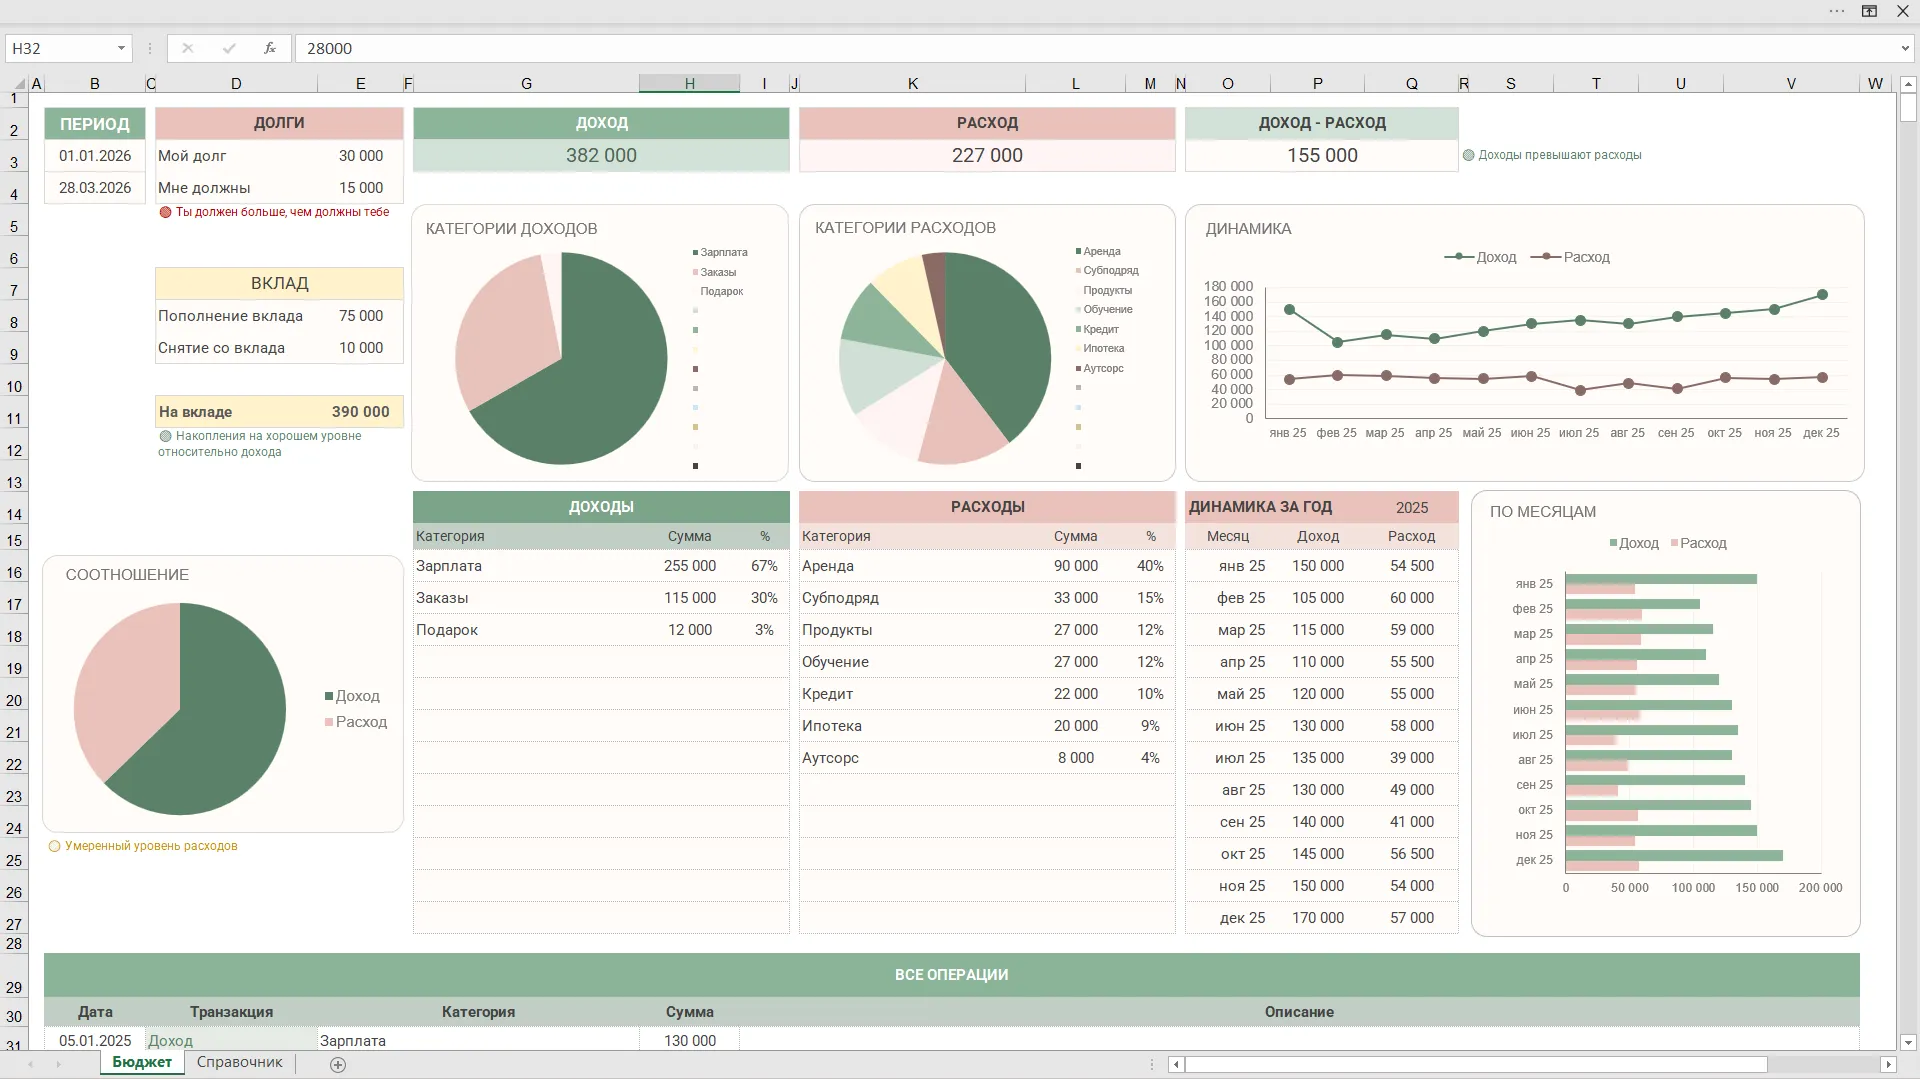Click the Select All corner triangle
1920x1080 pixels.
coord(19,84)
